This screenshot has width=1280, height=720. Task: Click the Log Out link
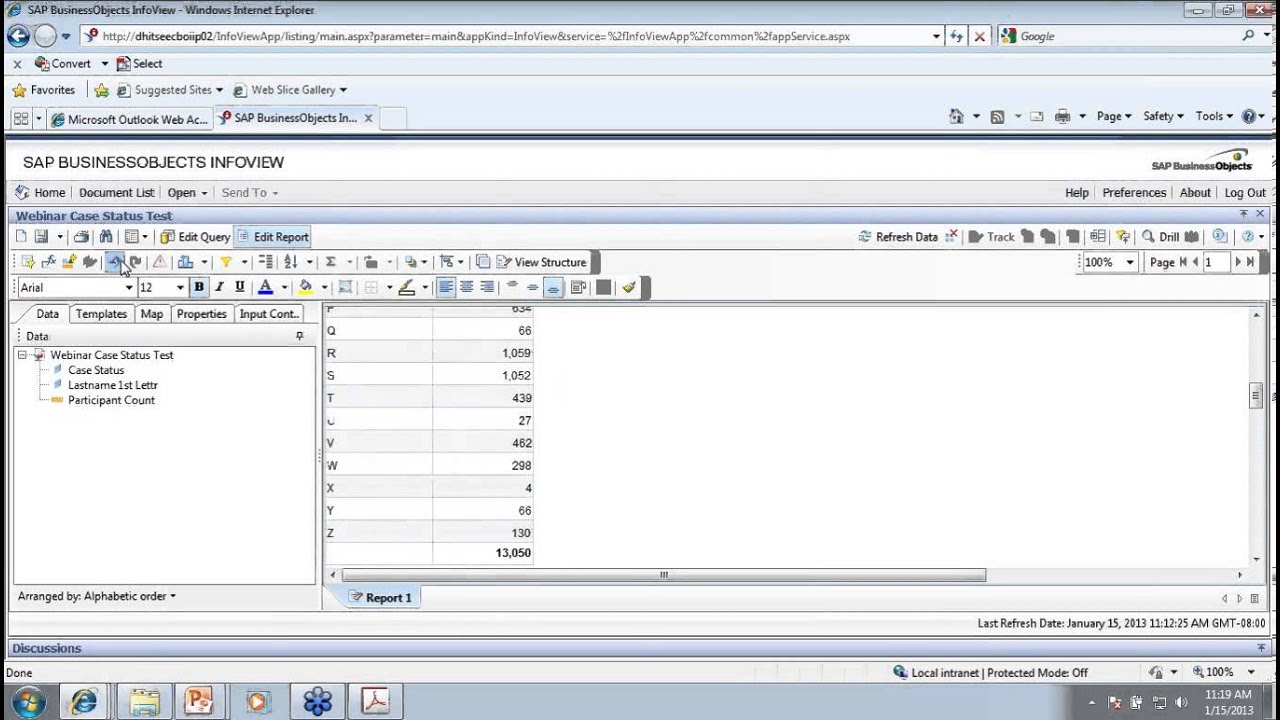tap(1245, 193)
